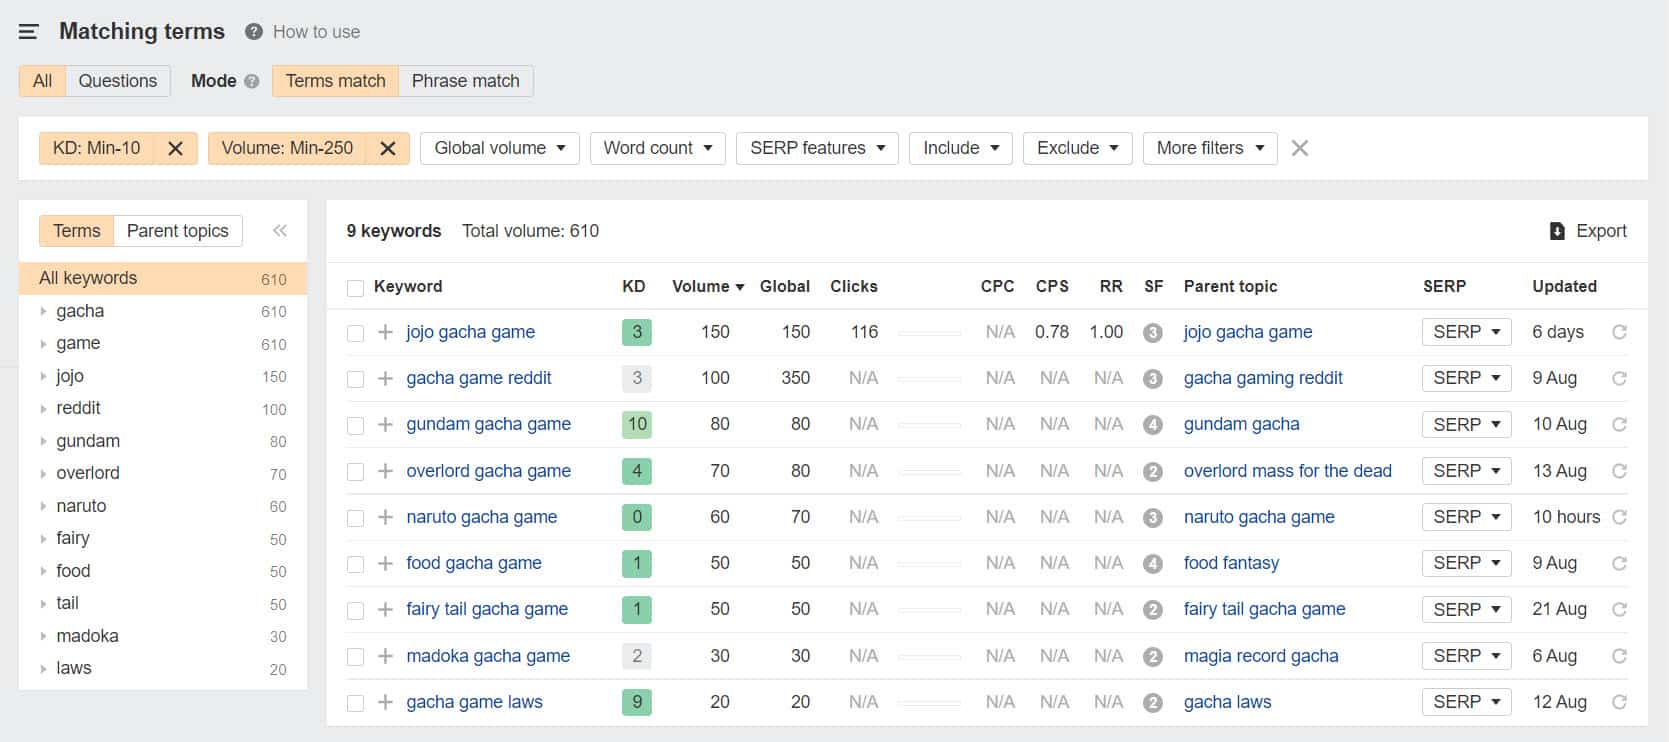Open the hamburger menu beside Matching terms
This screenshot has width=1669, height=742.
(x=28, y=32)
